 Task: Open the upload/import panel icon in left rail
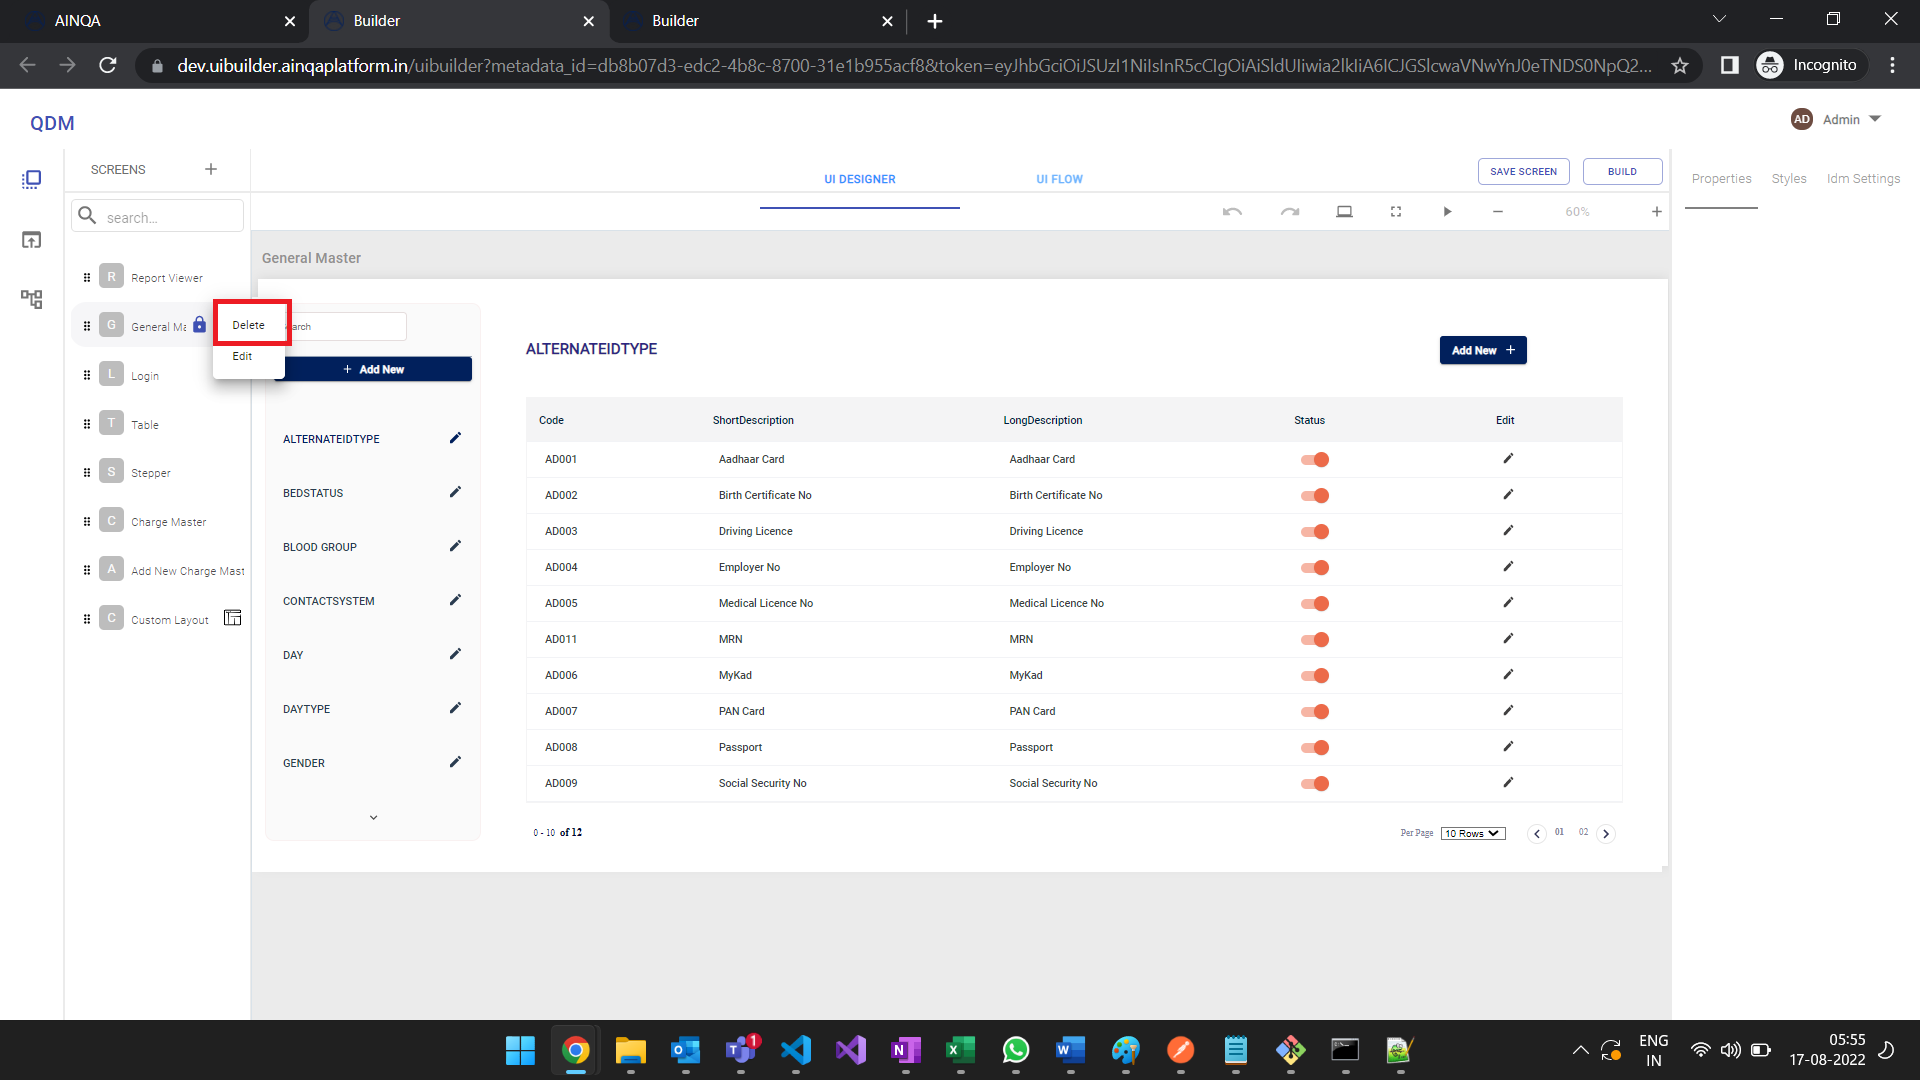point(32,240)
